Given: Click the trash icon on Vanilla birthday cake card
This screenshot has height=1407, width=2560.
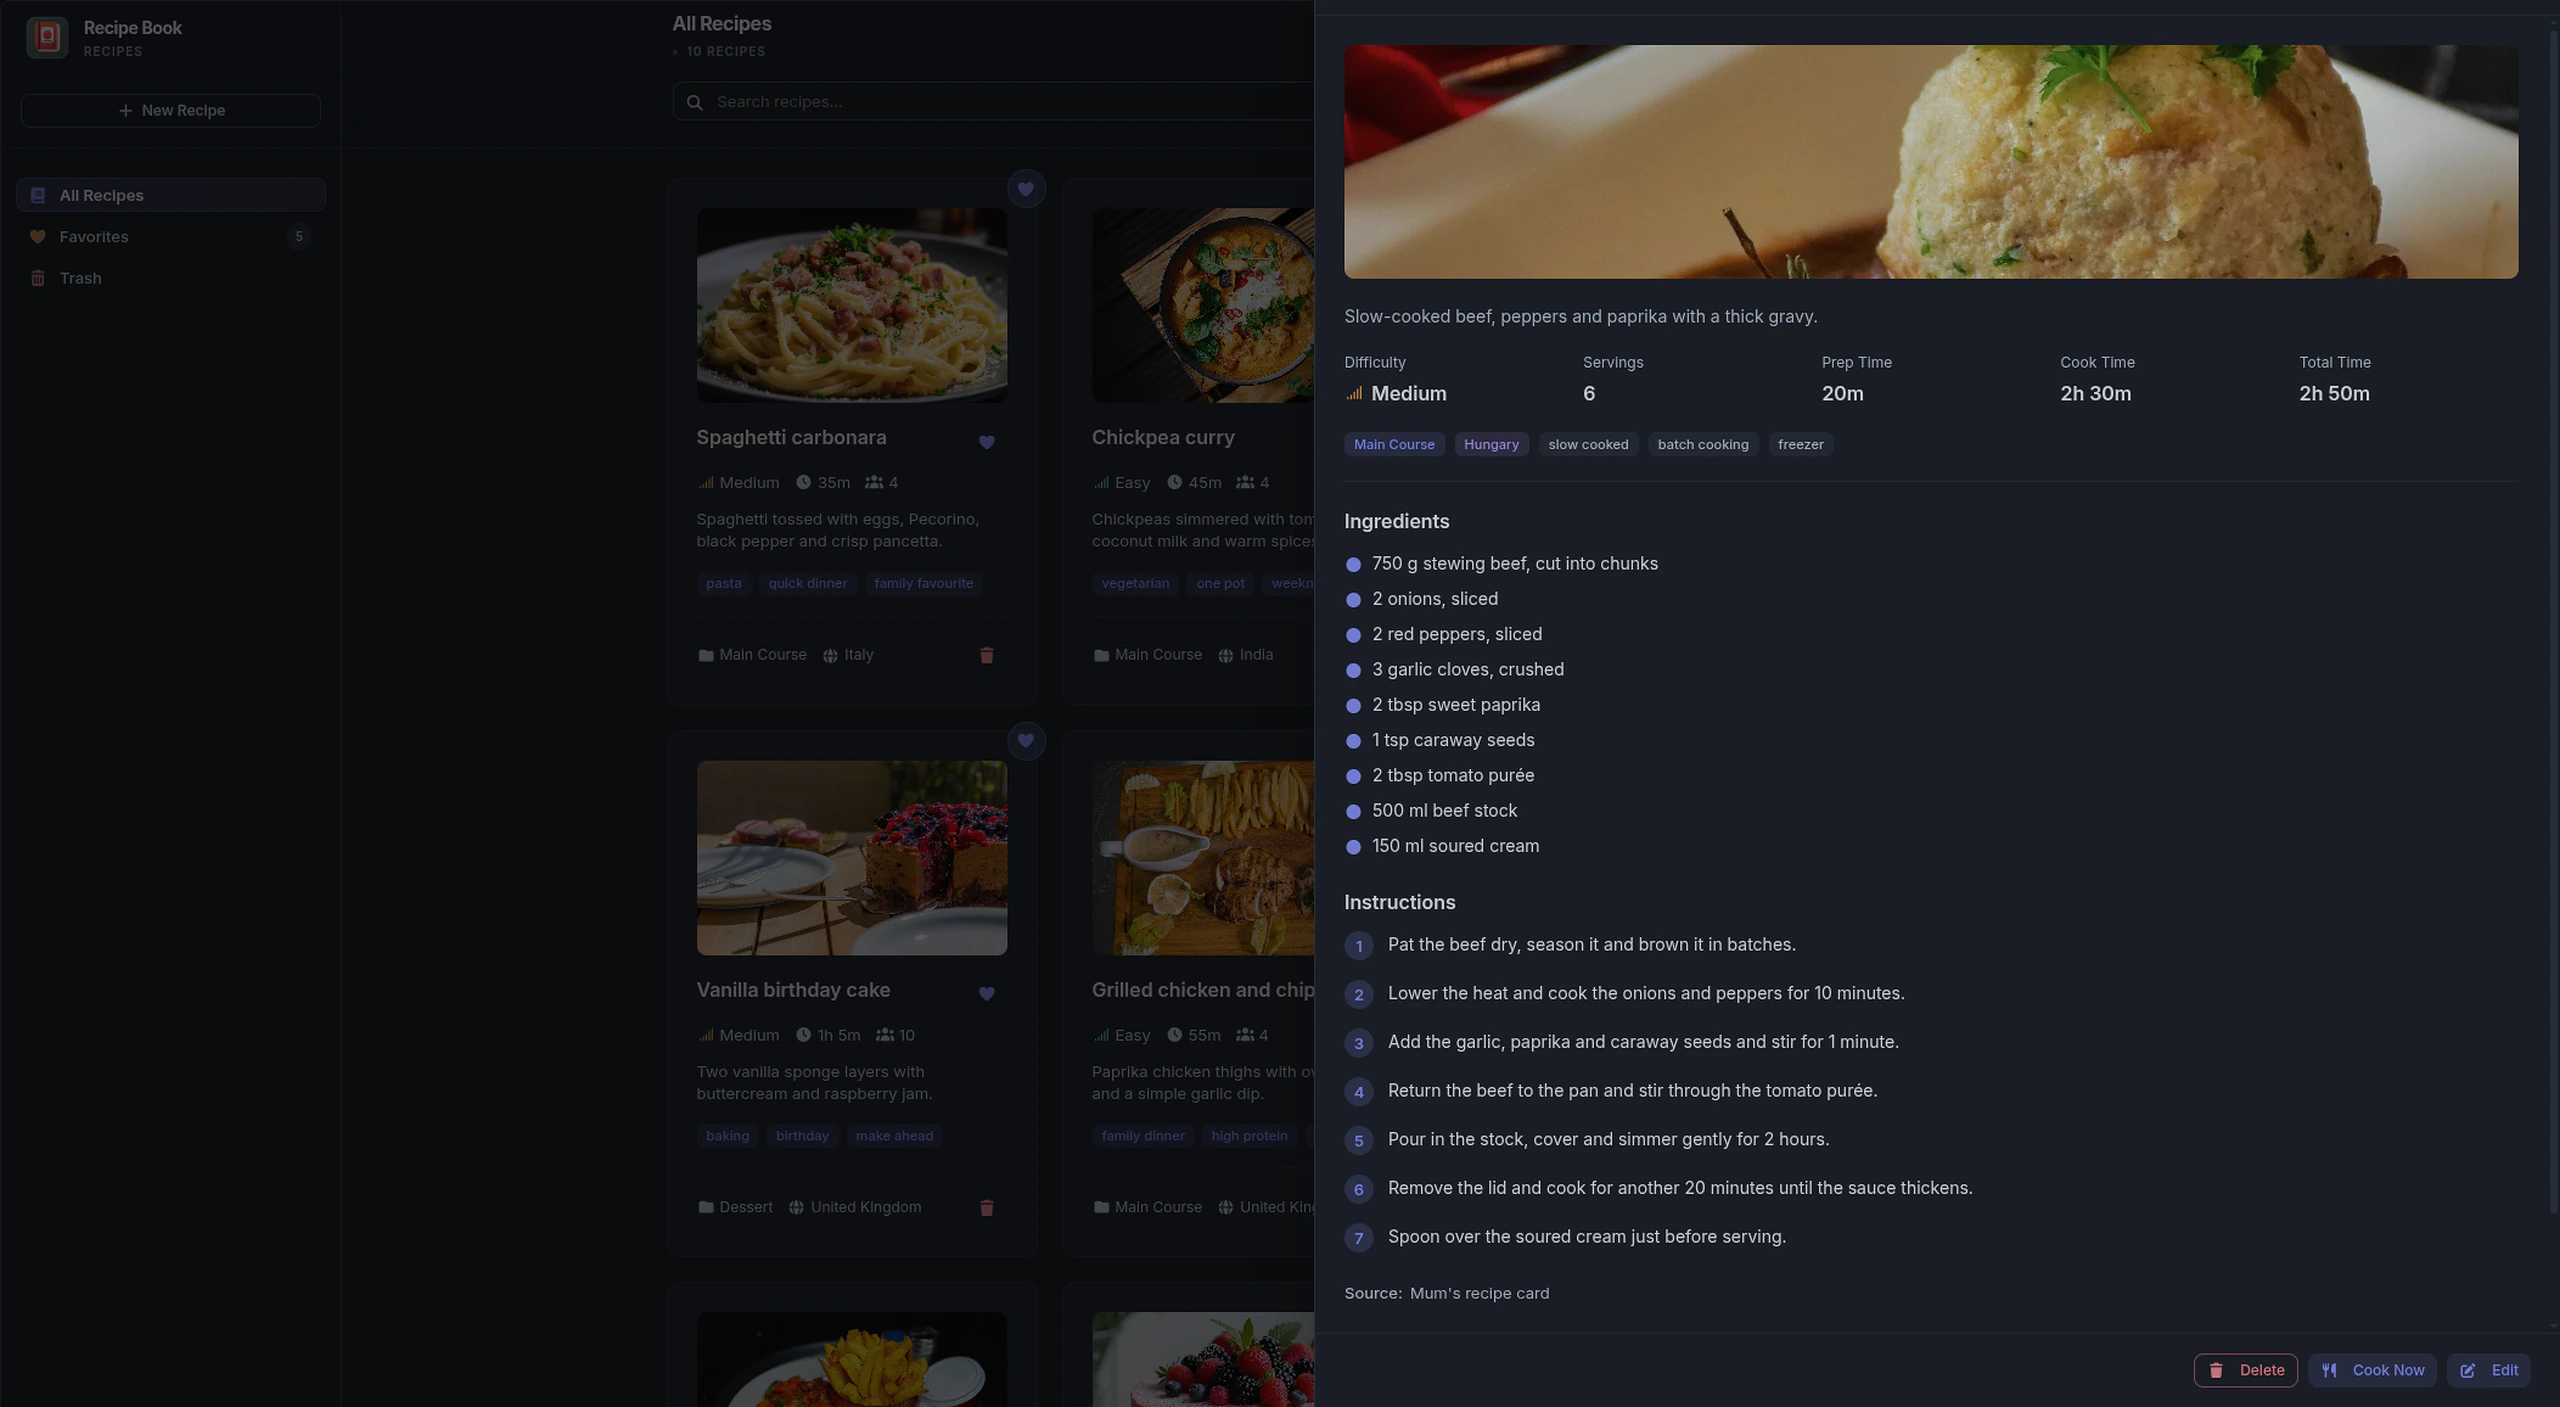Looking at the screenshot, I should coord(986,1207).
